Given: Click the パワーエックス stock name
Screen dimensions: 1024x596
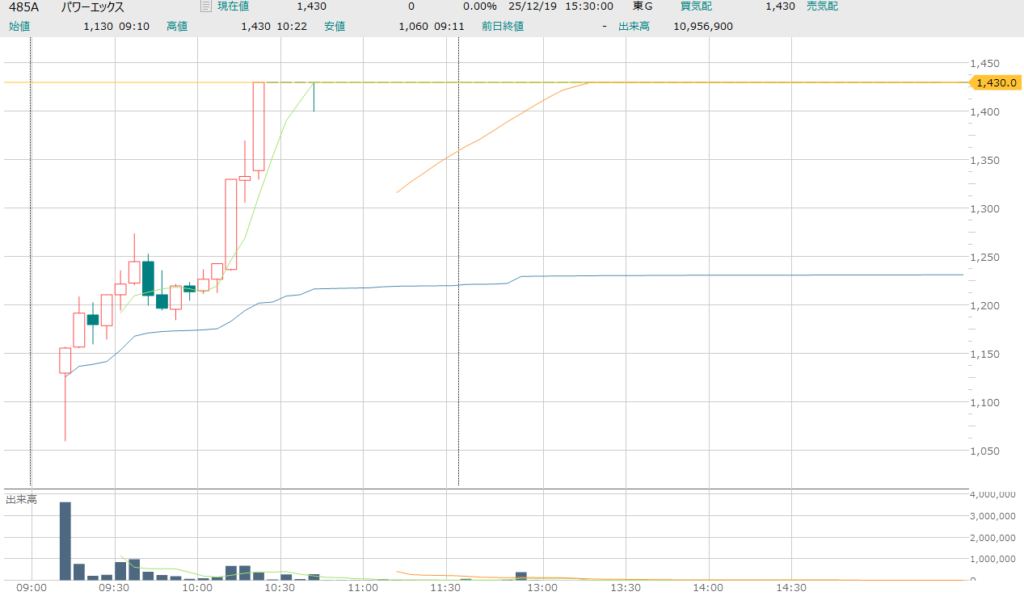Looking at the screenshot, I should (x=93, y=7).
